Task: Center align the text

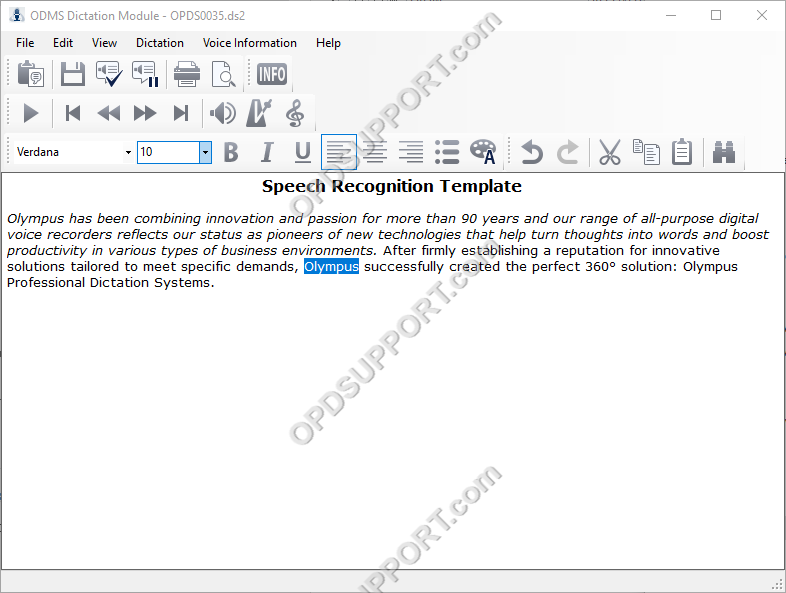Action: click(375, 152)
